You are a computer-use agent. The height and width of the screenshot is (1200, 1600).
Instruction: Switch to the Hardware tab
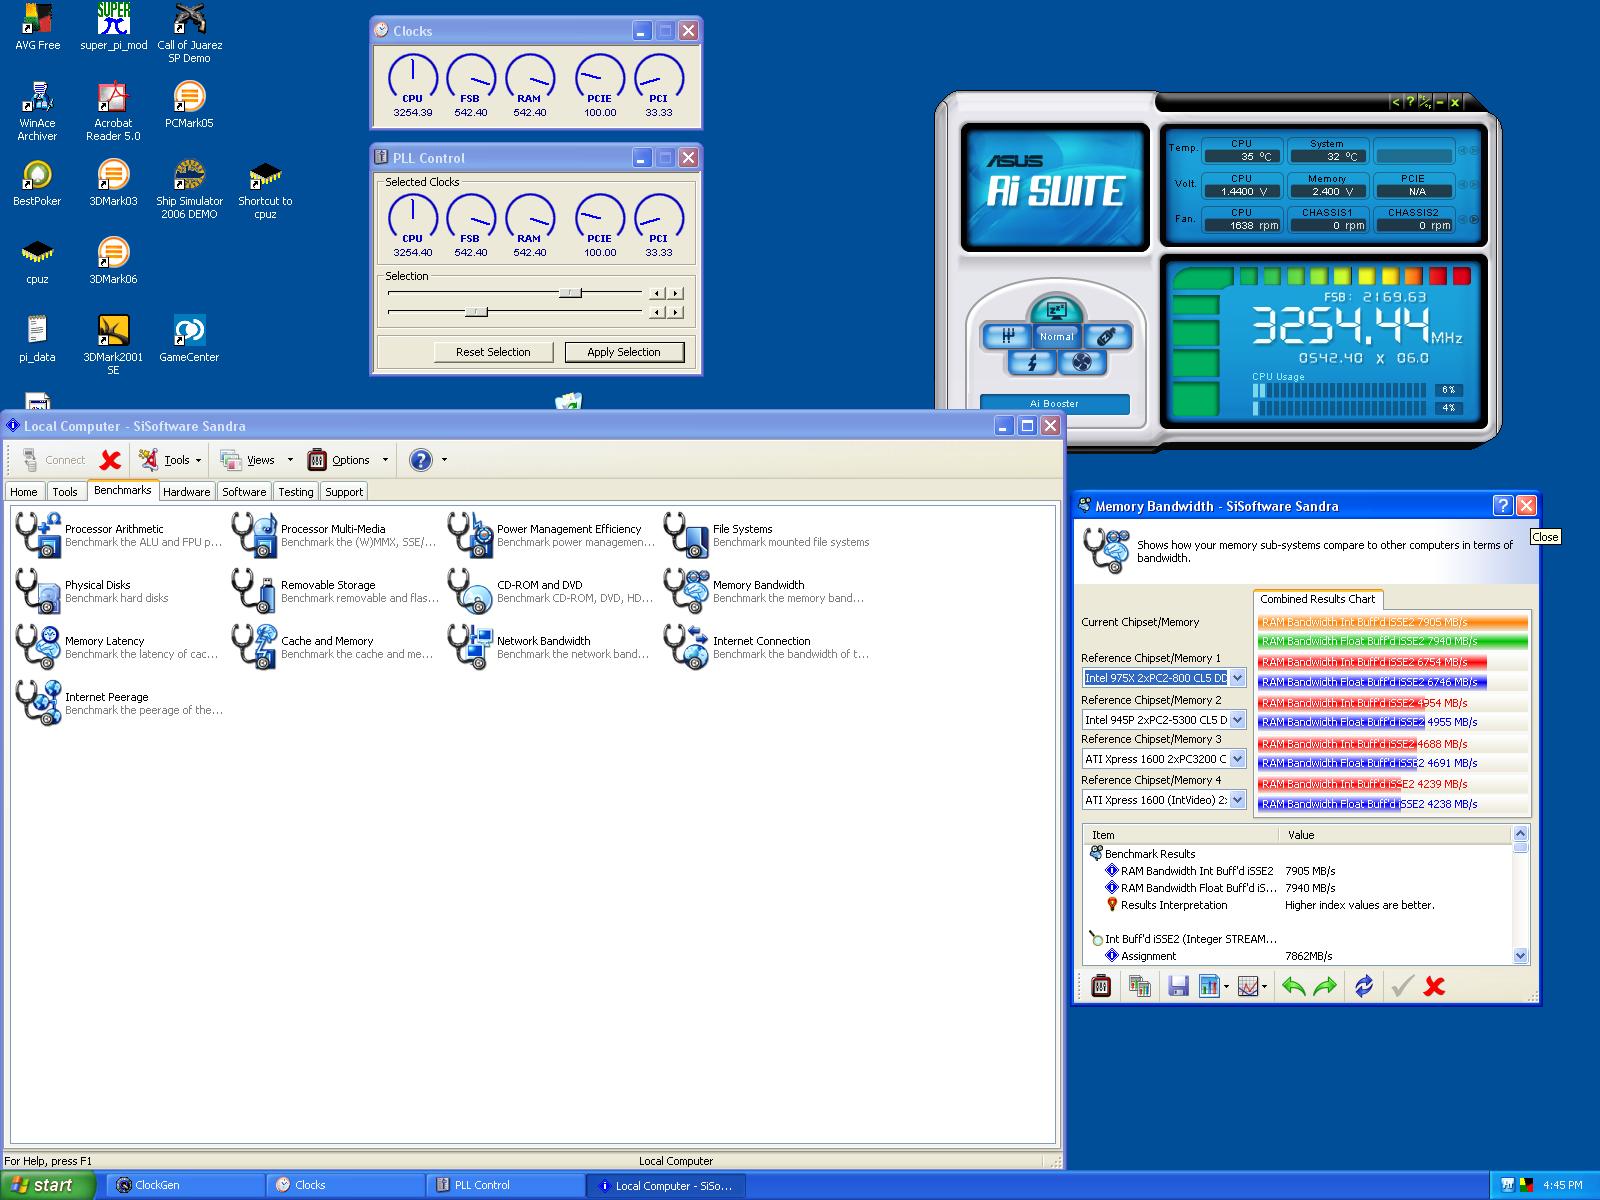pyautogui.click(x=187, y=492)
